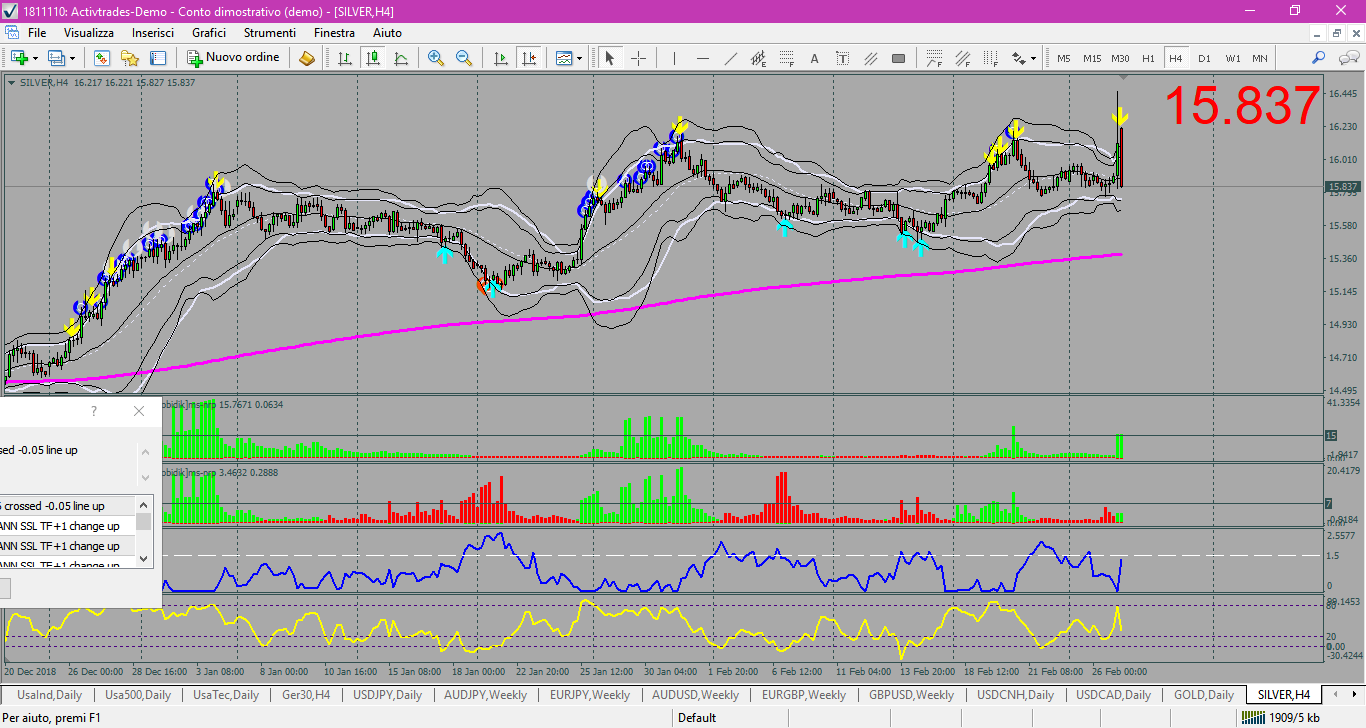Switch timeframe to MN

(x=1260, y=58)
